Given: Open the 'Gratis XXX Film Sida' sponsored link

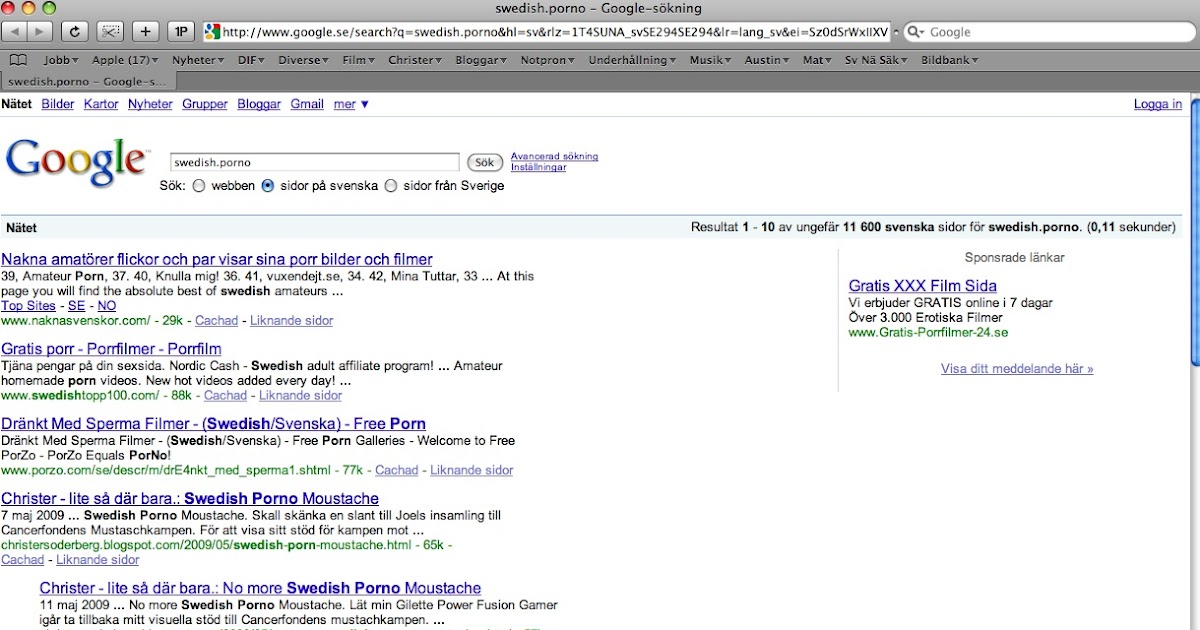Looking at the screenshot, I should coord(922,286).
